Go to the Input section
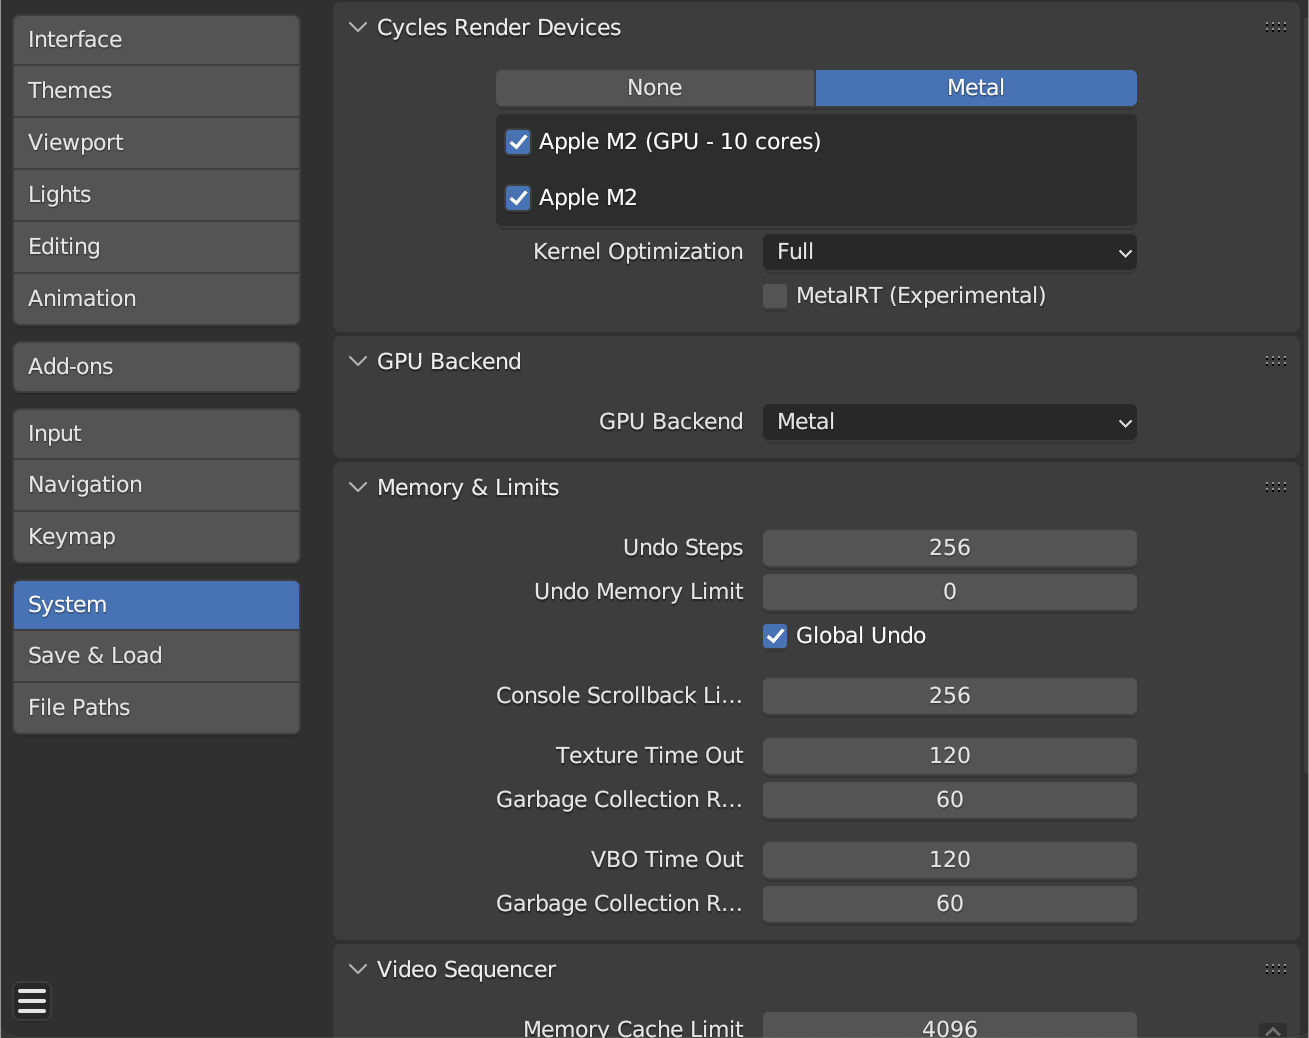The width and height of the screenshot is (1309, 1038). pyautogui.click(x=157, y=434)
